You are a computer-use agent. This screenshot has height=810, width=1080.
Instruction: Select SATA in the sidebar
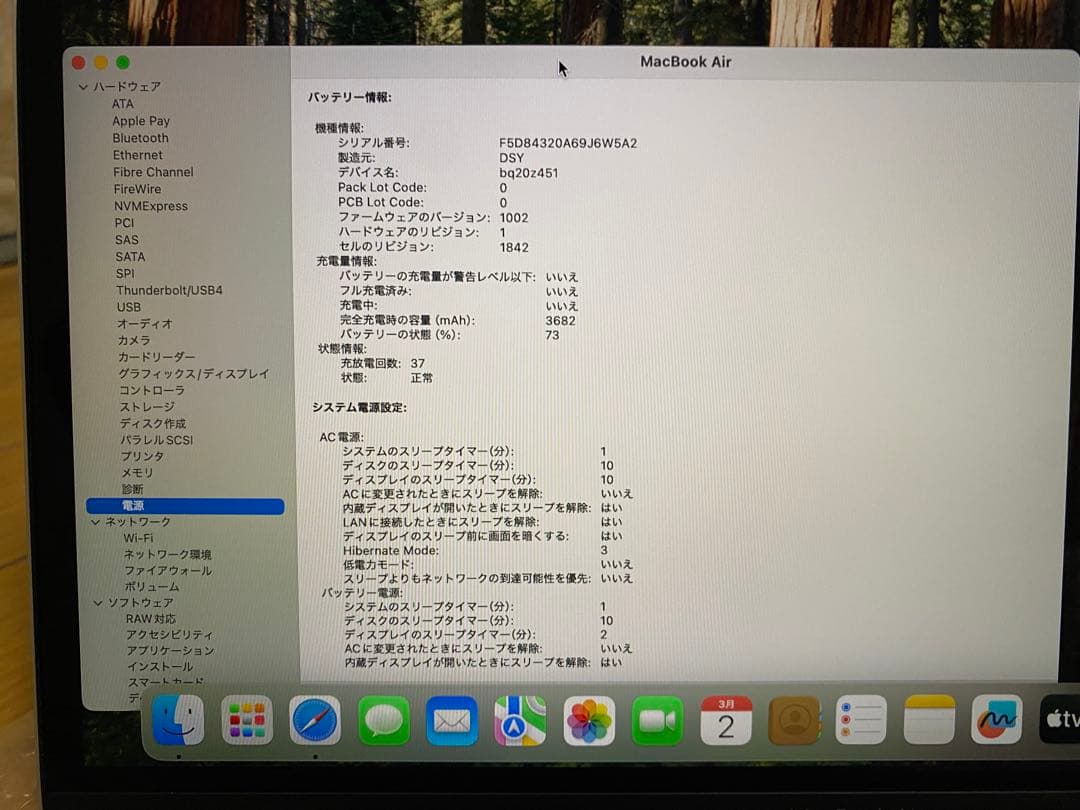point(129,257)
